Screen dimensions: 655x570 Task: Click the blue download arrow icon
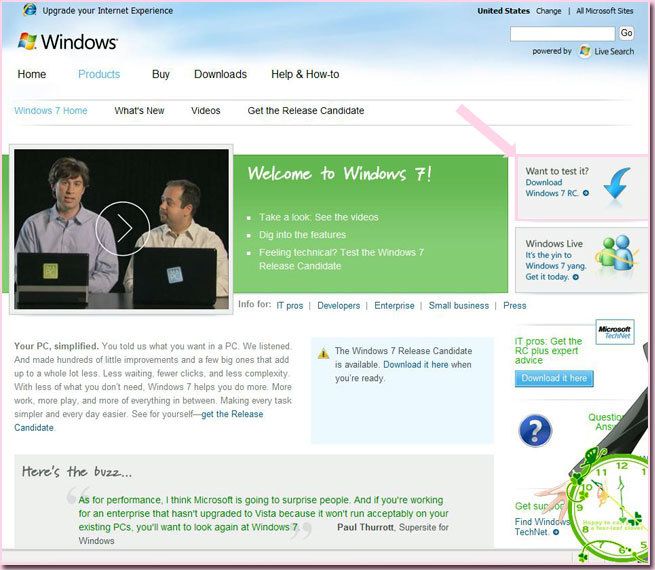click(x=617, y=185)
